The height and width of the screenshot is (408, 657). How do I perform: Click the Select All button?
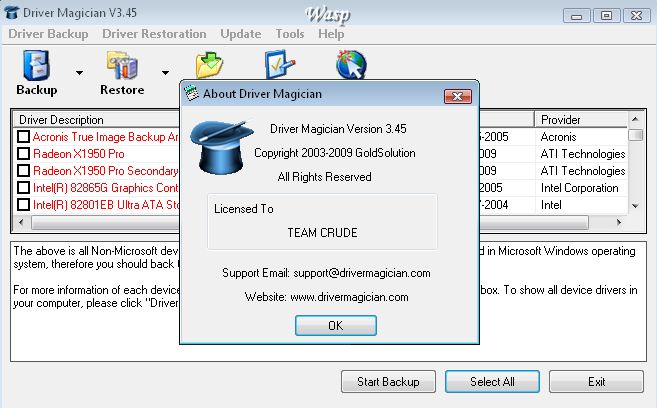[x=492, y=382]
